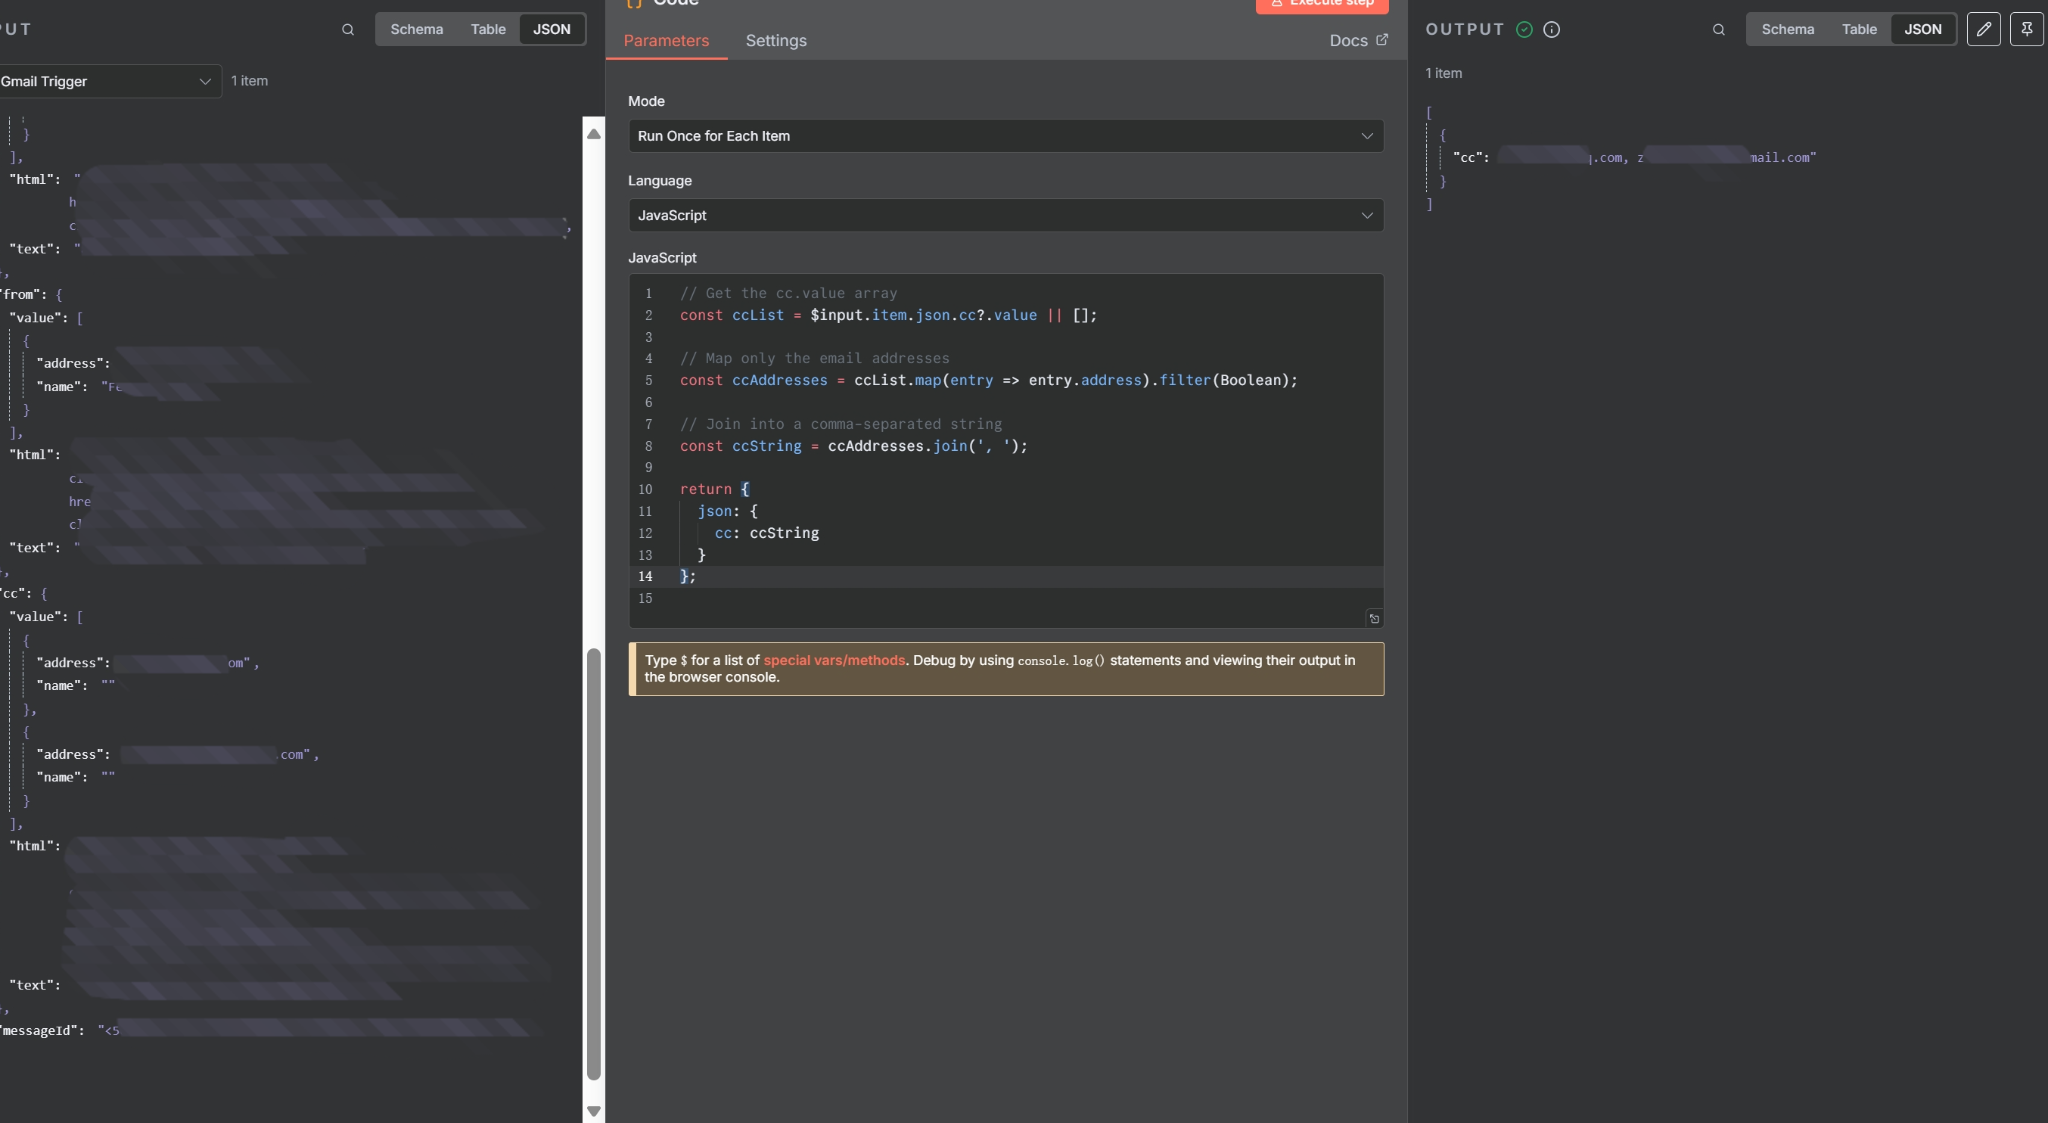Click the search icon in output panel

point(1718,30)
